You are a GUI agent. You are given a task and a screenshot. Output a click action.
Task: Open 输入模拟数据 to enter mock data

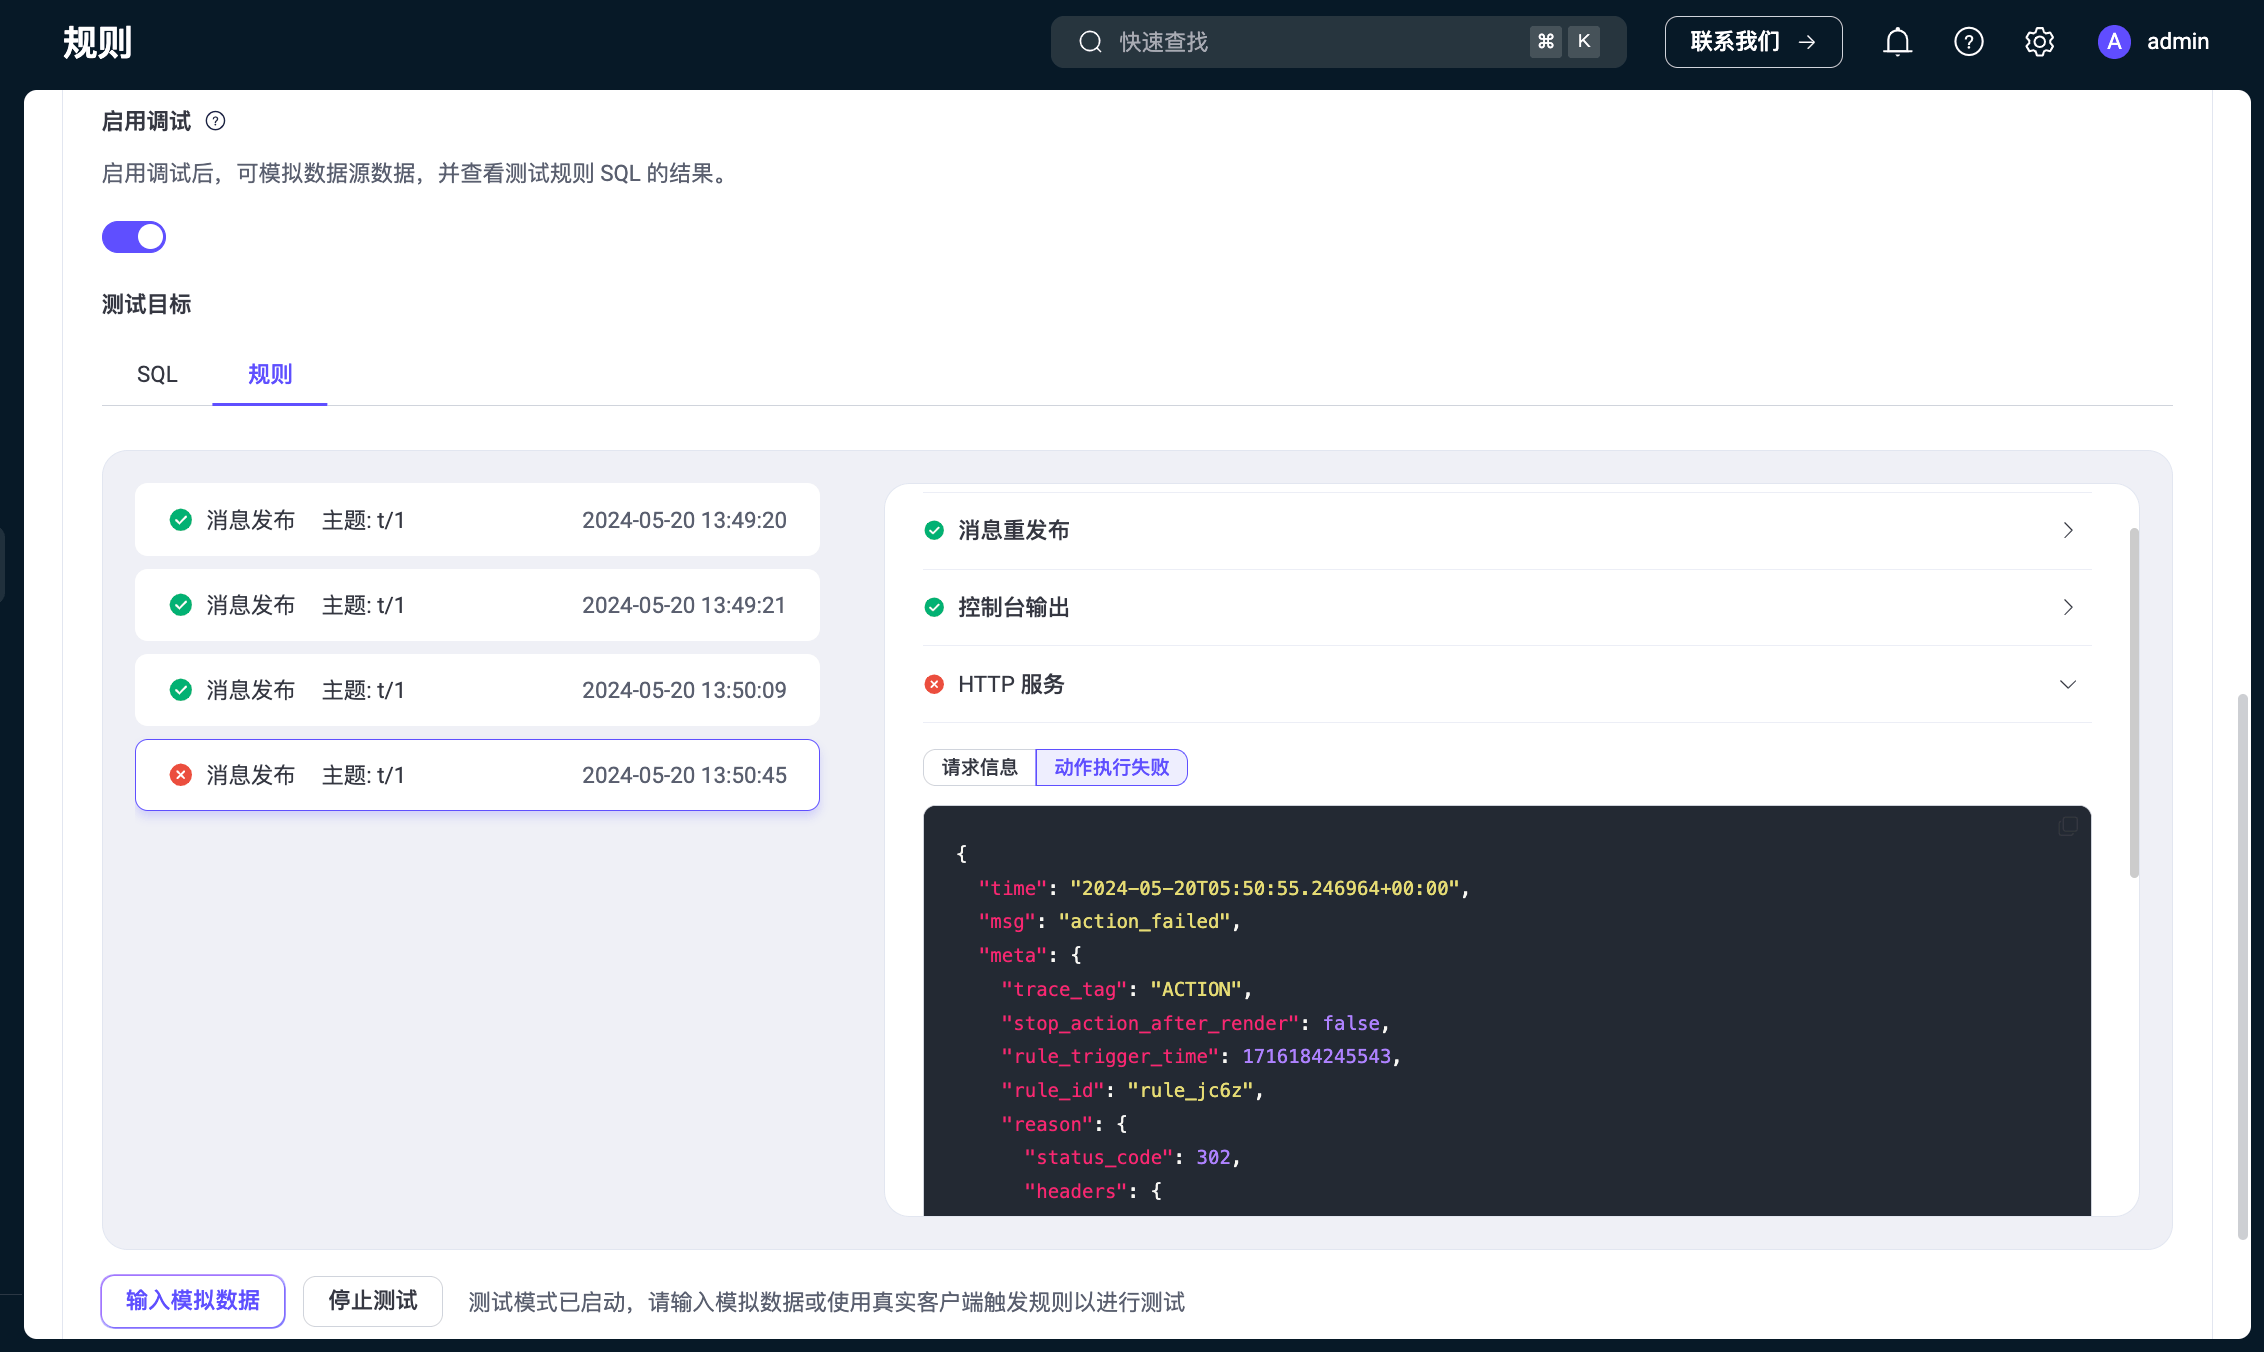click(x=192, y=1301)
